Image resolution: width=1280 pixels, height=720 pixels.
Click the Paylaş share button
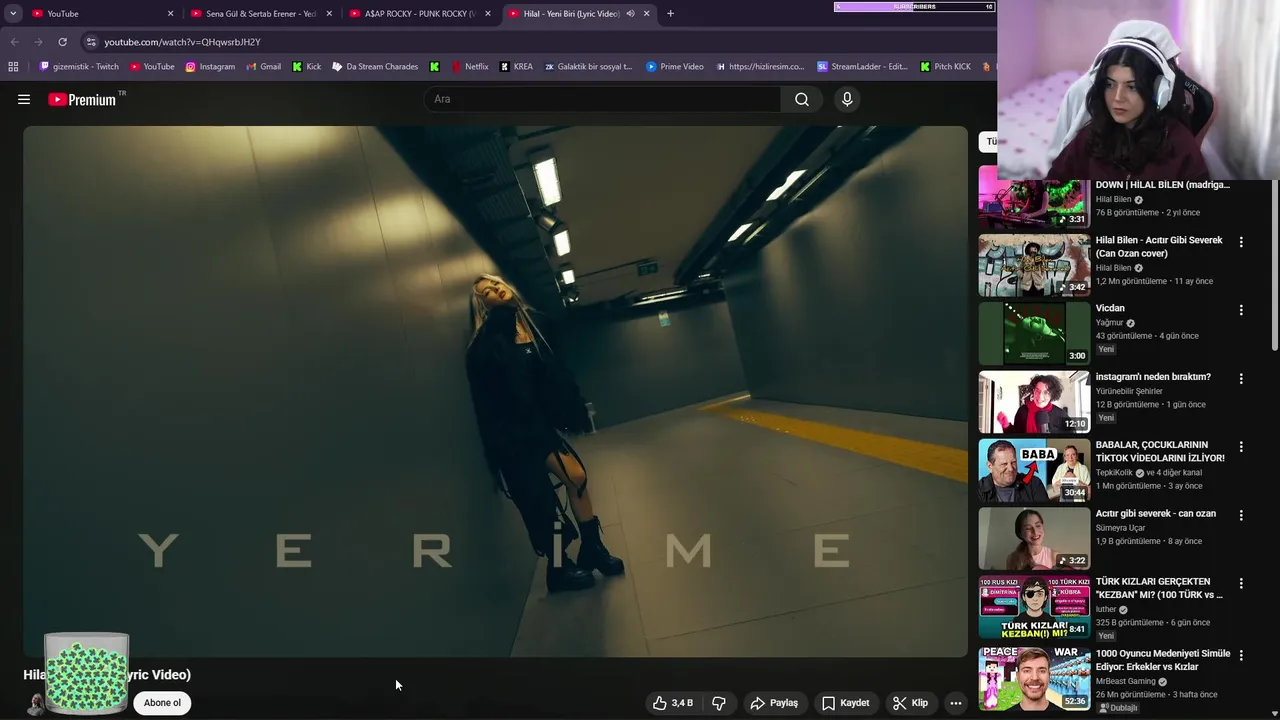coord(774,703)
